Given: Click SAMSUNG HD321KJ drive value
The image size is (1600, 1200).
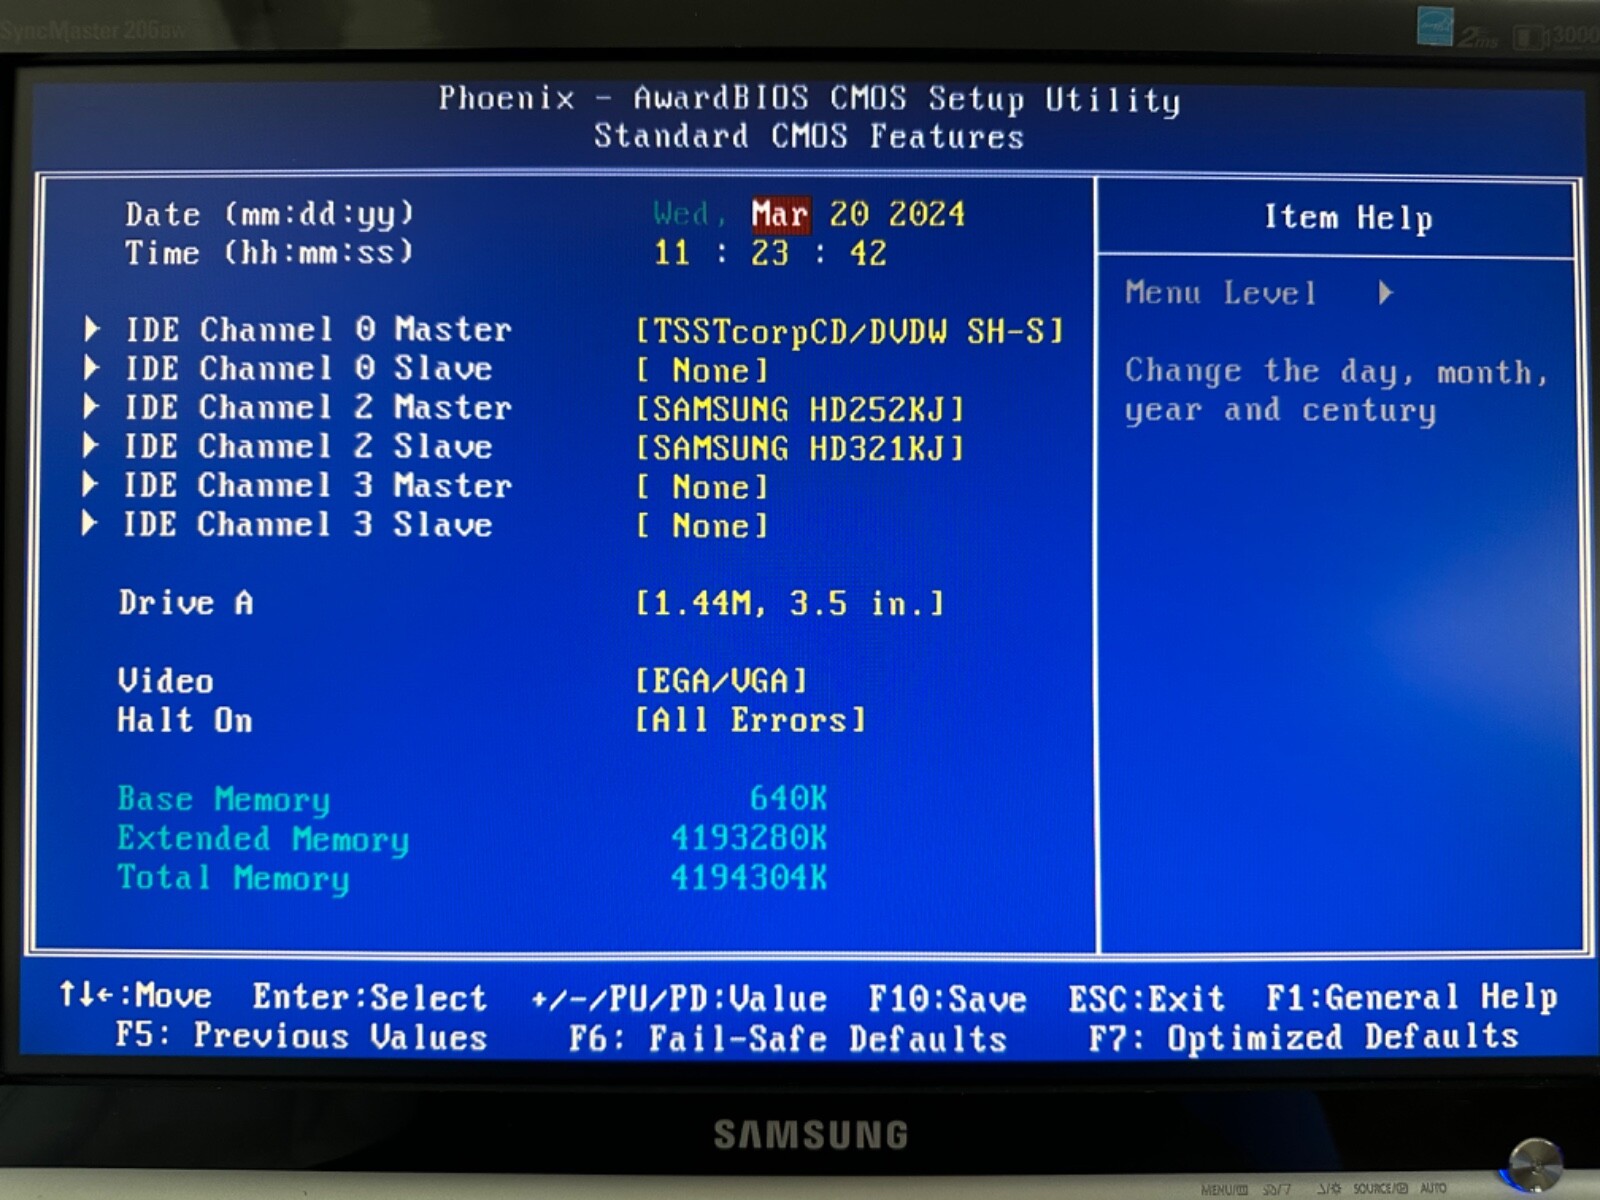Looking at the screenshot, I should tap(801, 448).
